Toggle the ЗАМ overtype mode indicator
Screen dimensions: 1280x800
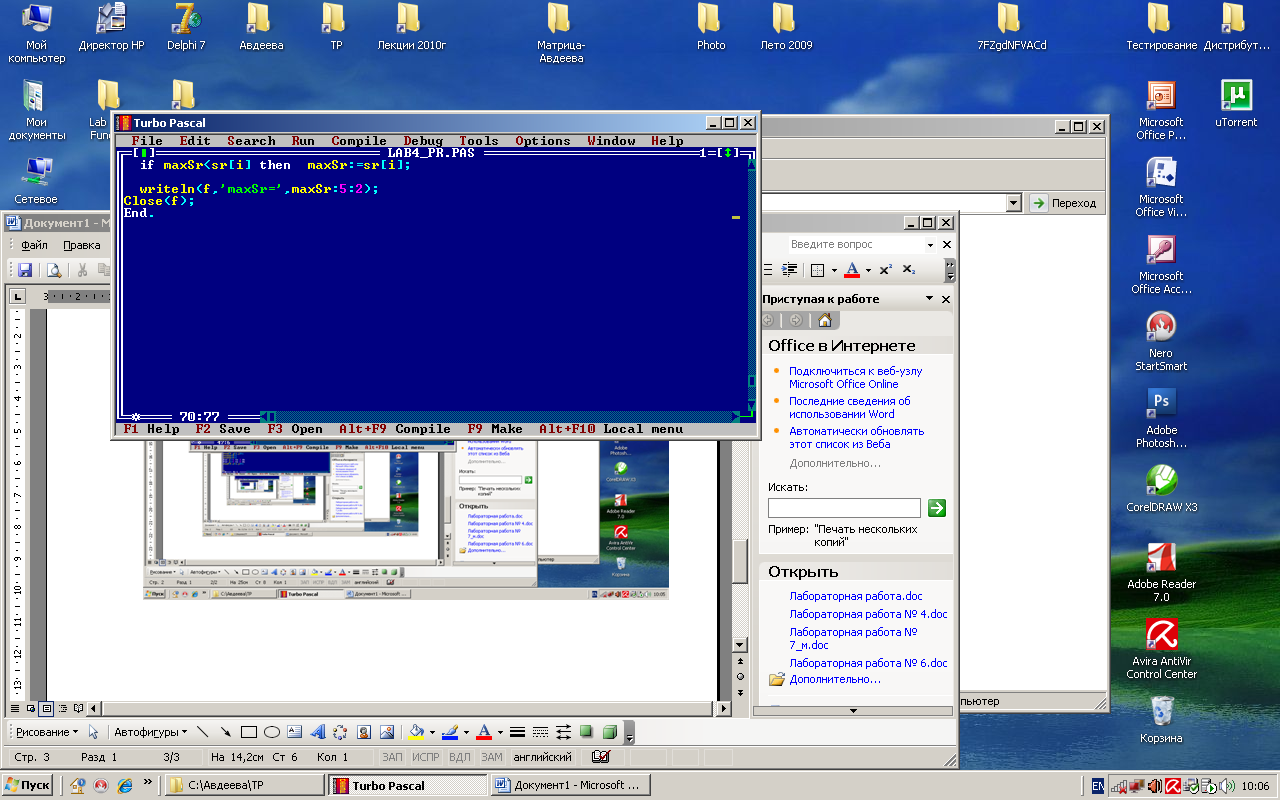(x=492, y=757)
